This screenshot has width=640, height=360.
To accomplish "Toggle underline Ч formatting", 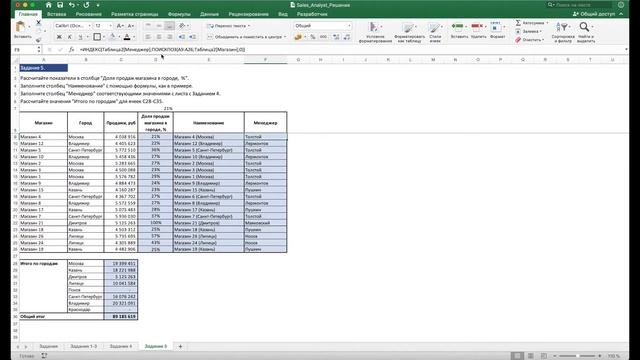I will point(80,37).
